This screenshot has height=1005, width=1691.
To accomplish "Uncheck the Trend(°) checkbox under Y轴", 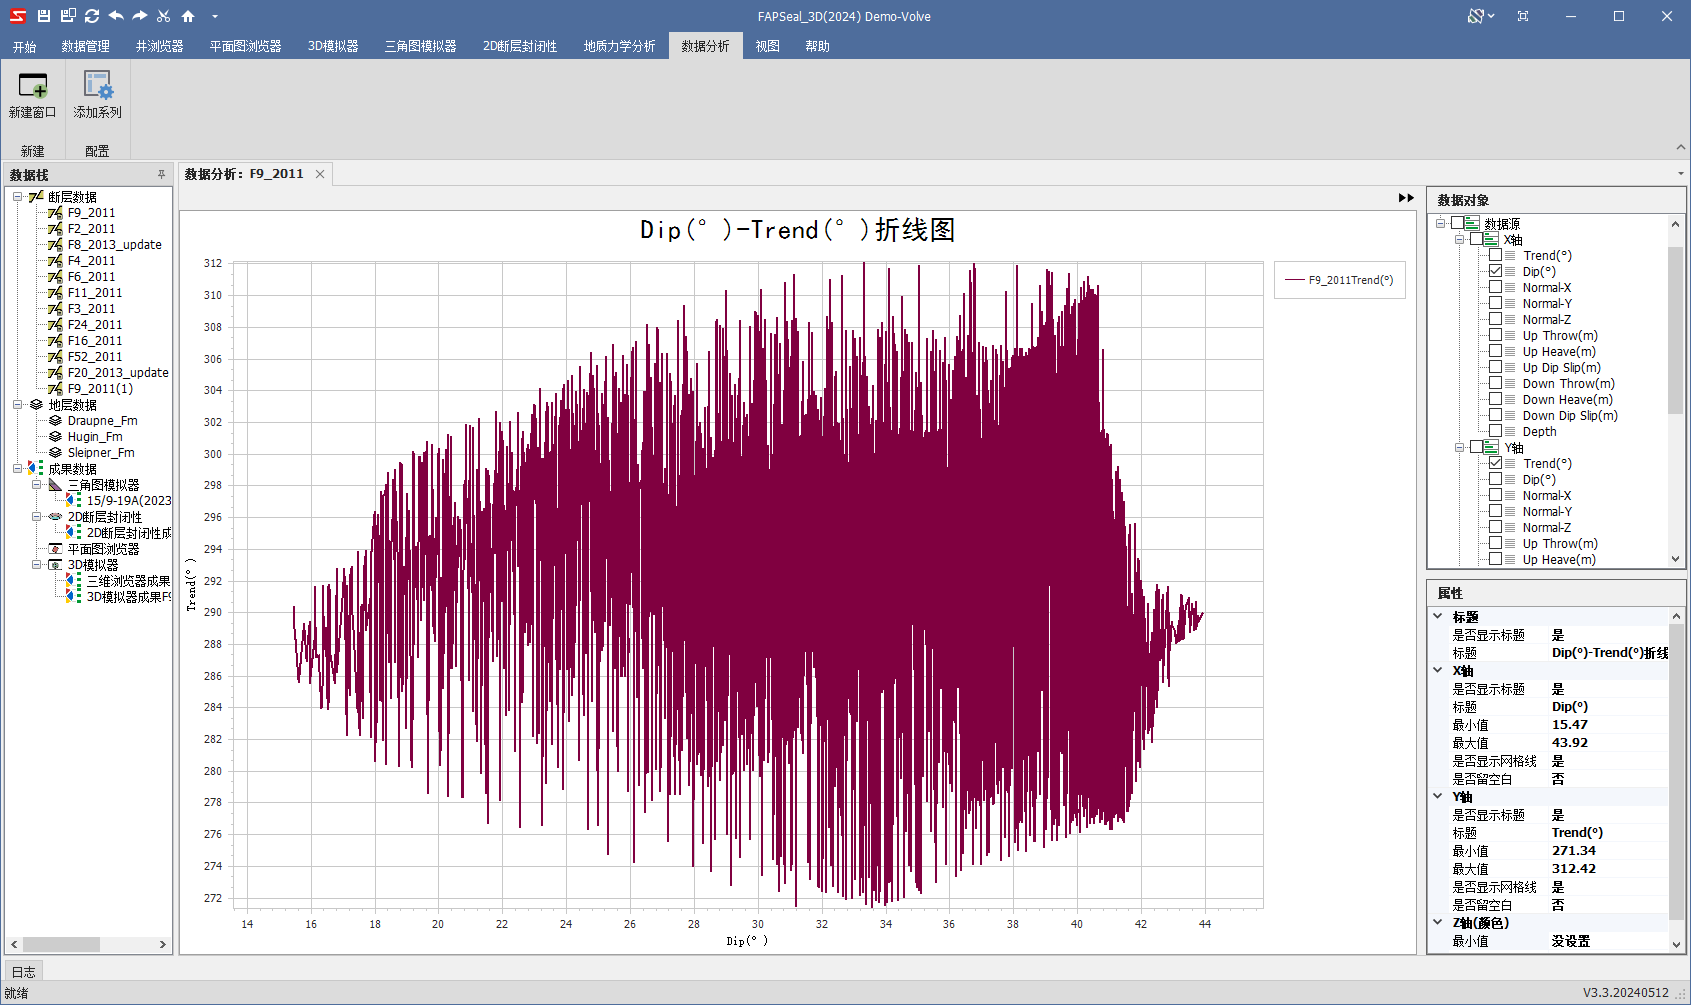I will click(x=1495, y=463).
